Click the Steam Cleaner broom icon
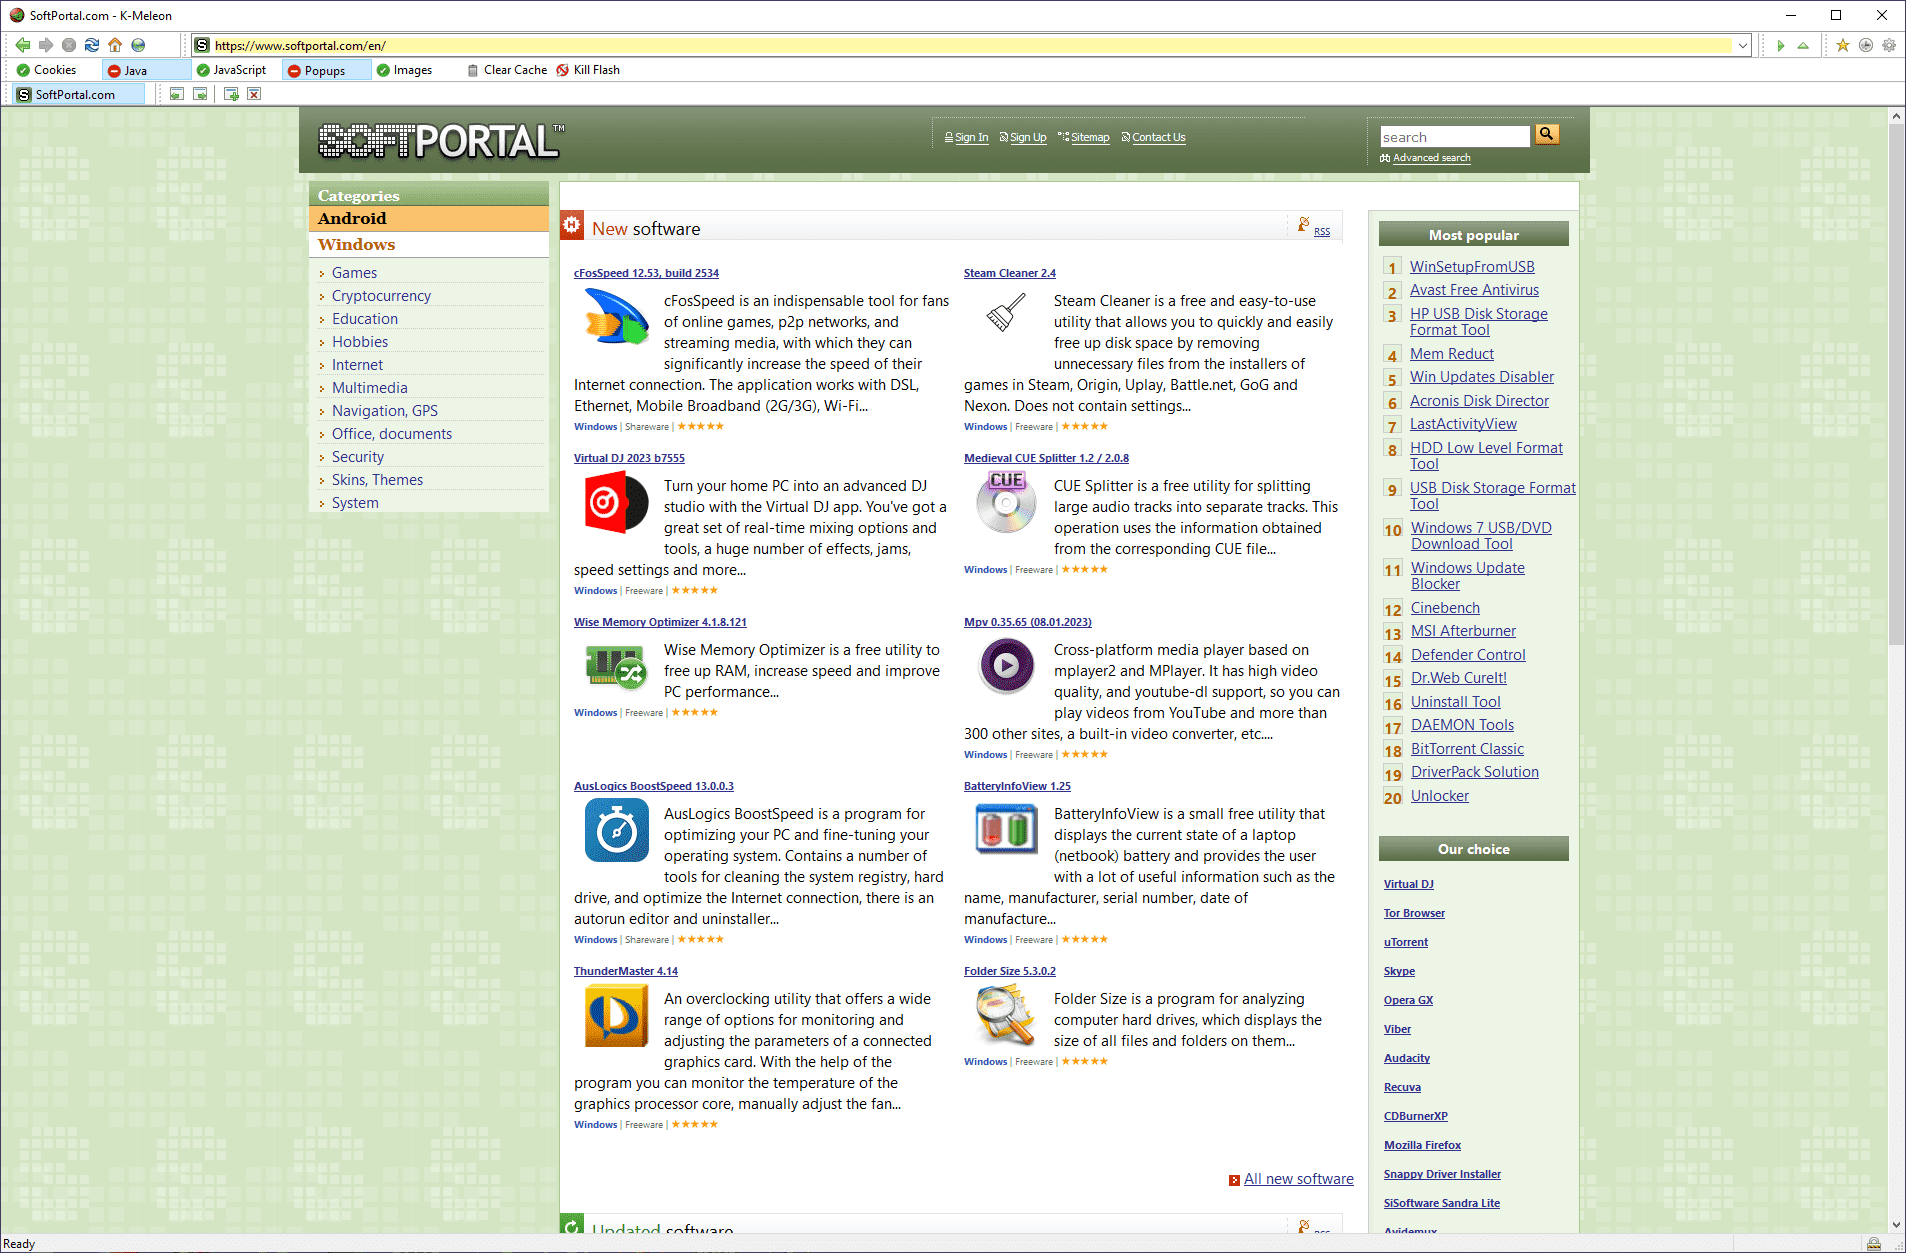This screenshot has width=1906, height=1253. point(1006,312)
